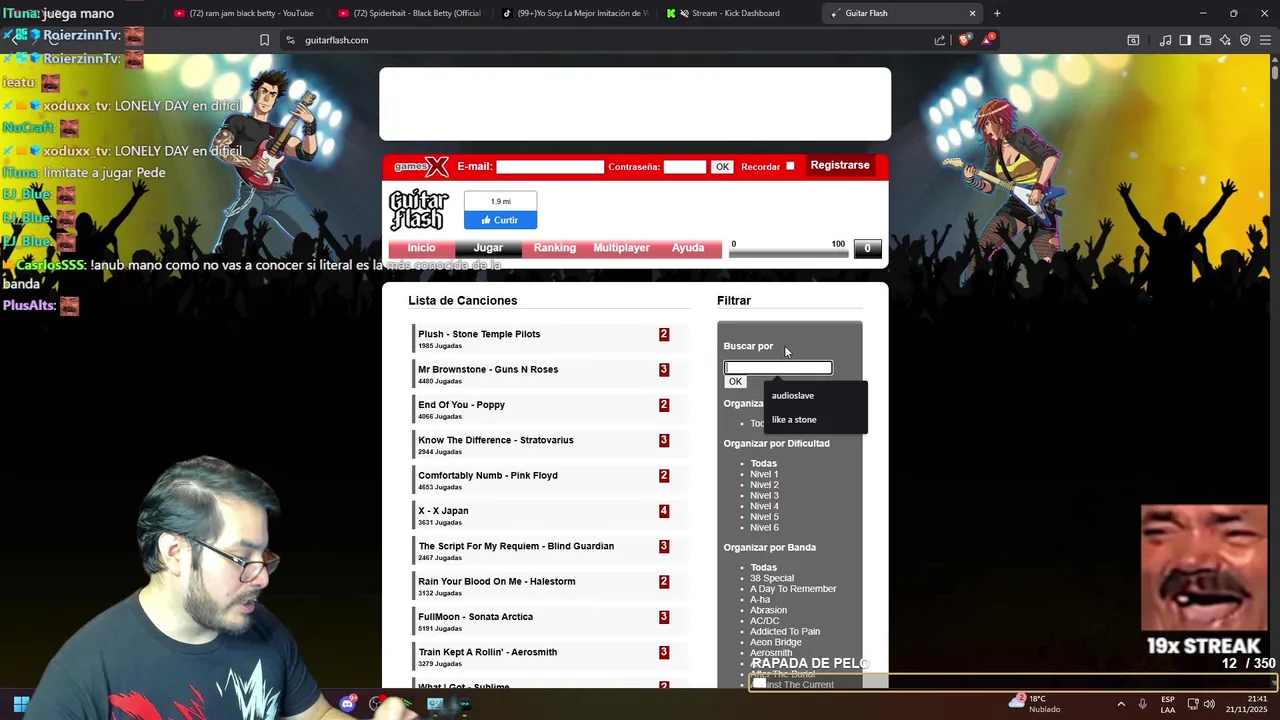Open the Inicio menu item

point(421,248)
